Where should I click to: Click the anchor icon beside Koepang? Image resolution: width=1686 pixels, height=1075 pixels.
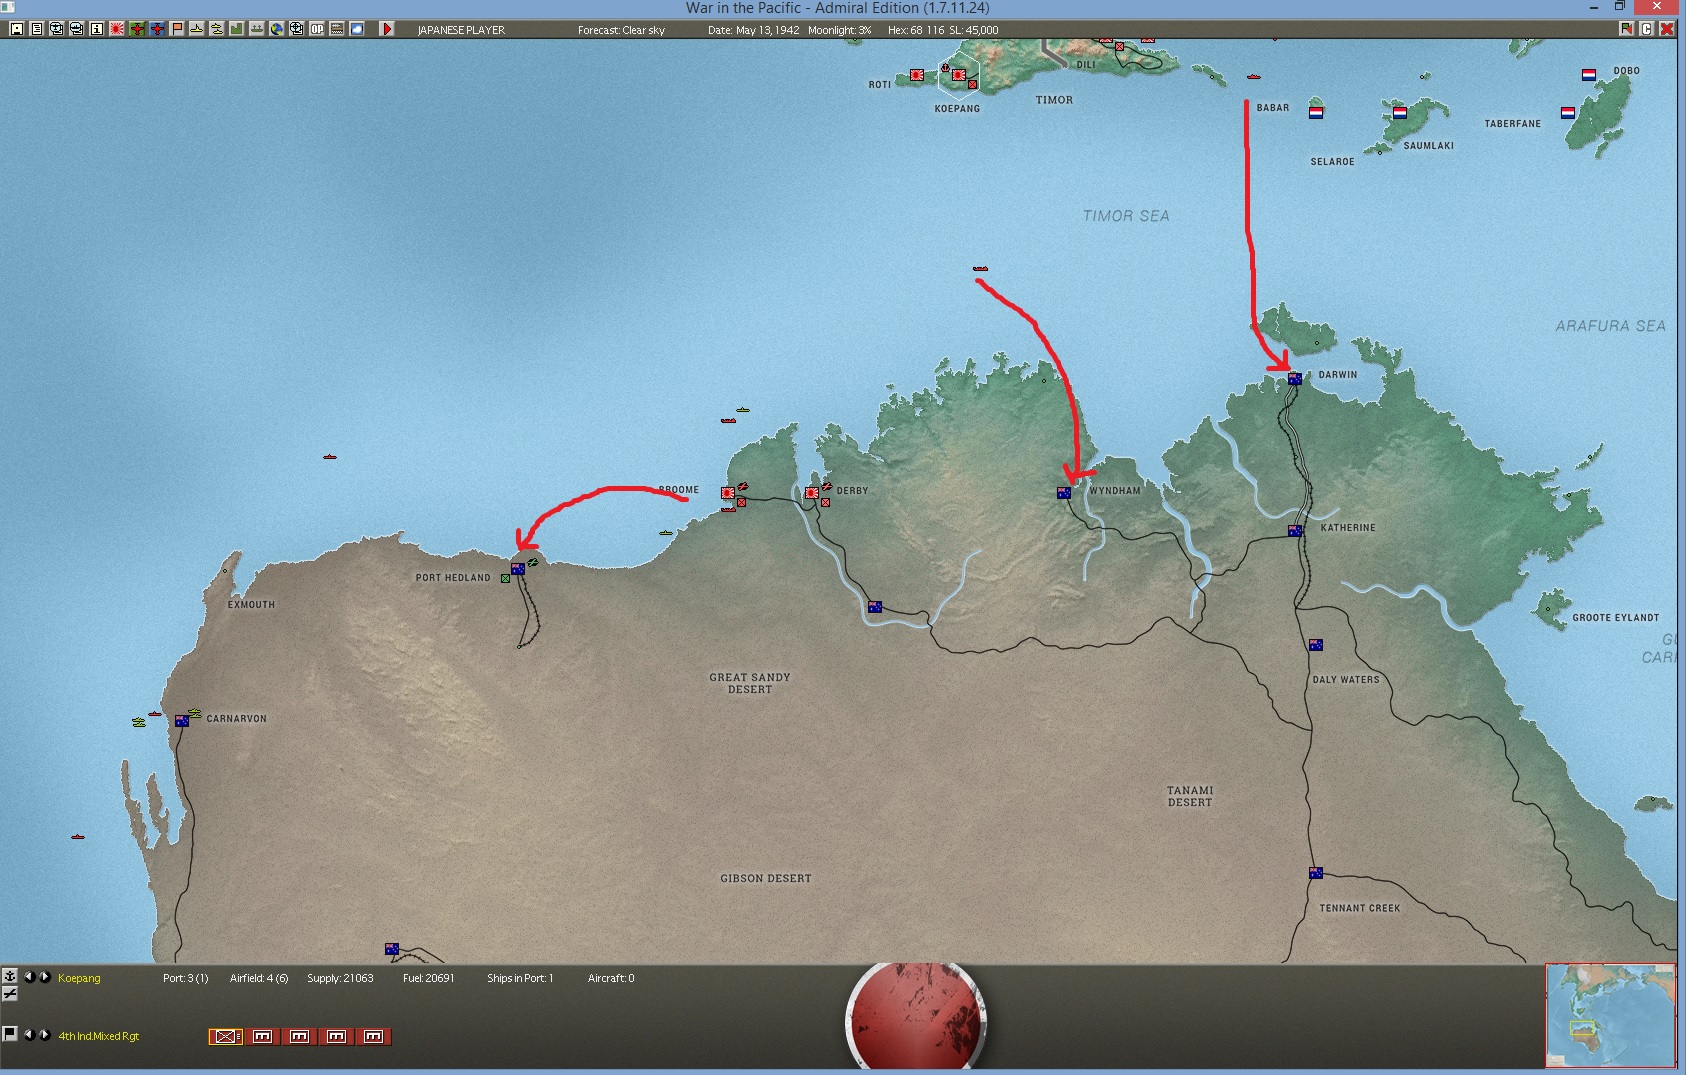[x=9, y=976]
